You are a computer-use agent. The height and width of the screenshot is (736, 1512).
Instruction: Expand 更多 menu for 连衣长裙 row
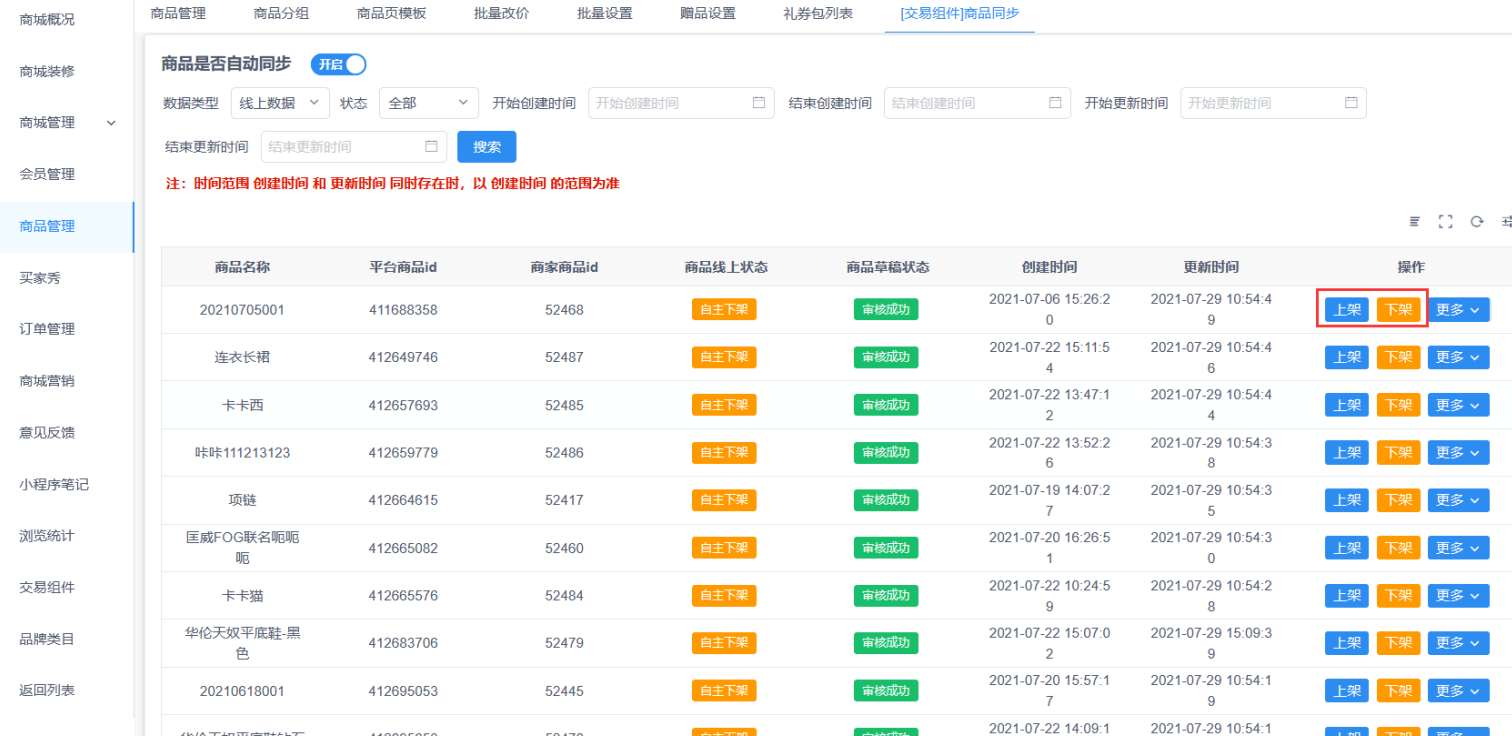(x=1458, y=358)
